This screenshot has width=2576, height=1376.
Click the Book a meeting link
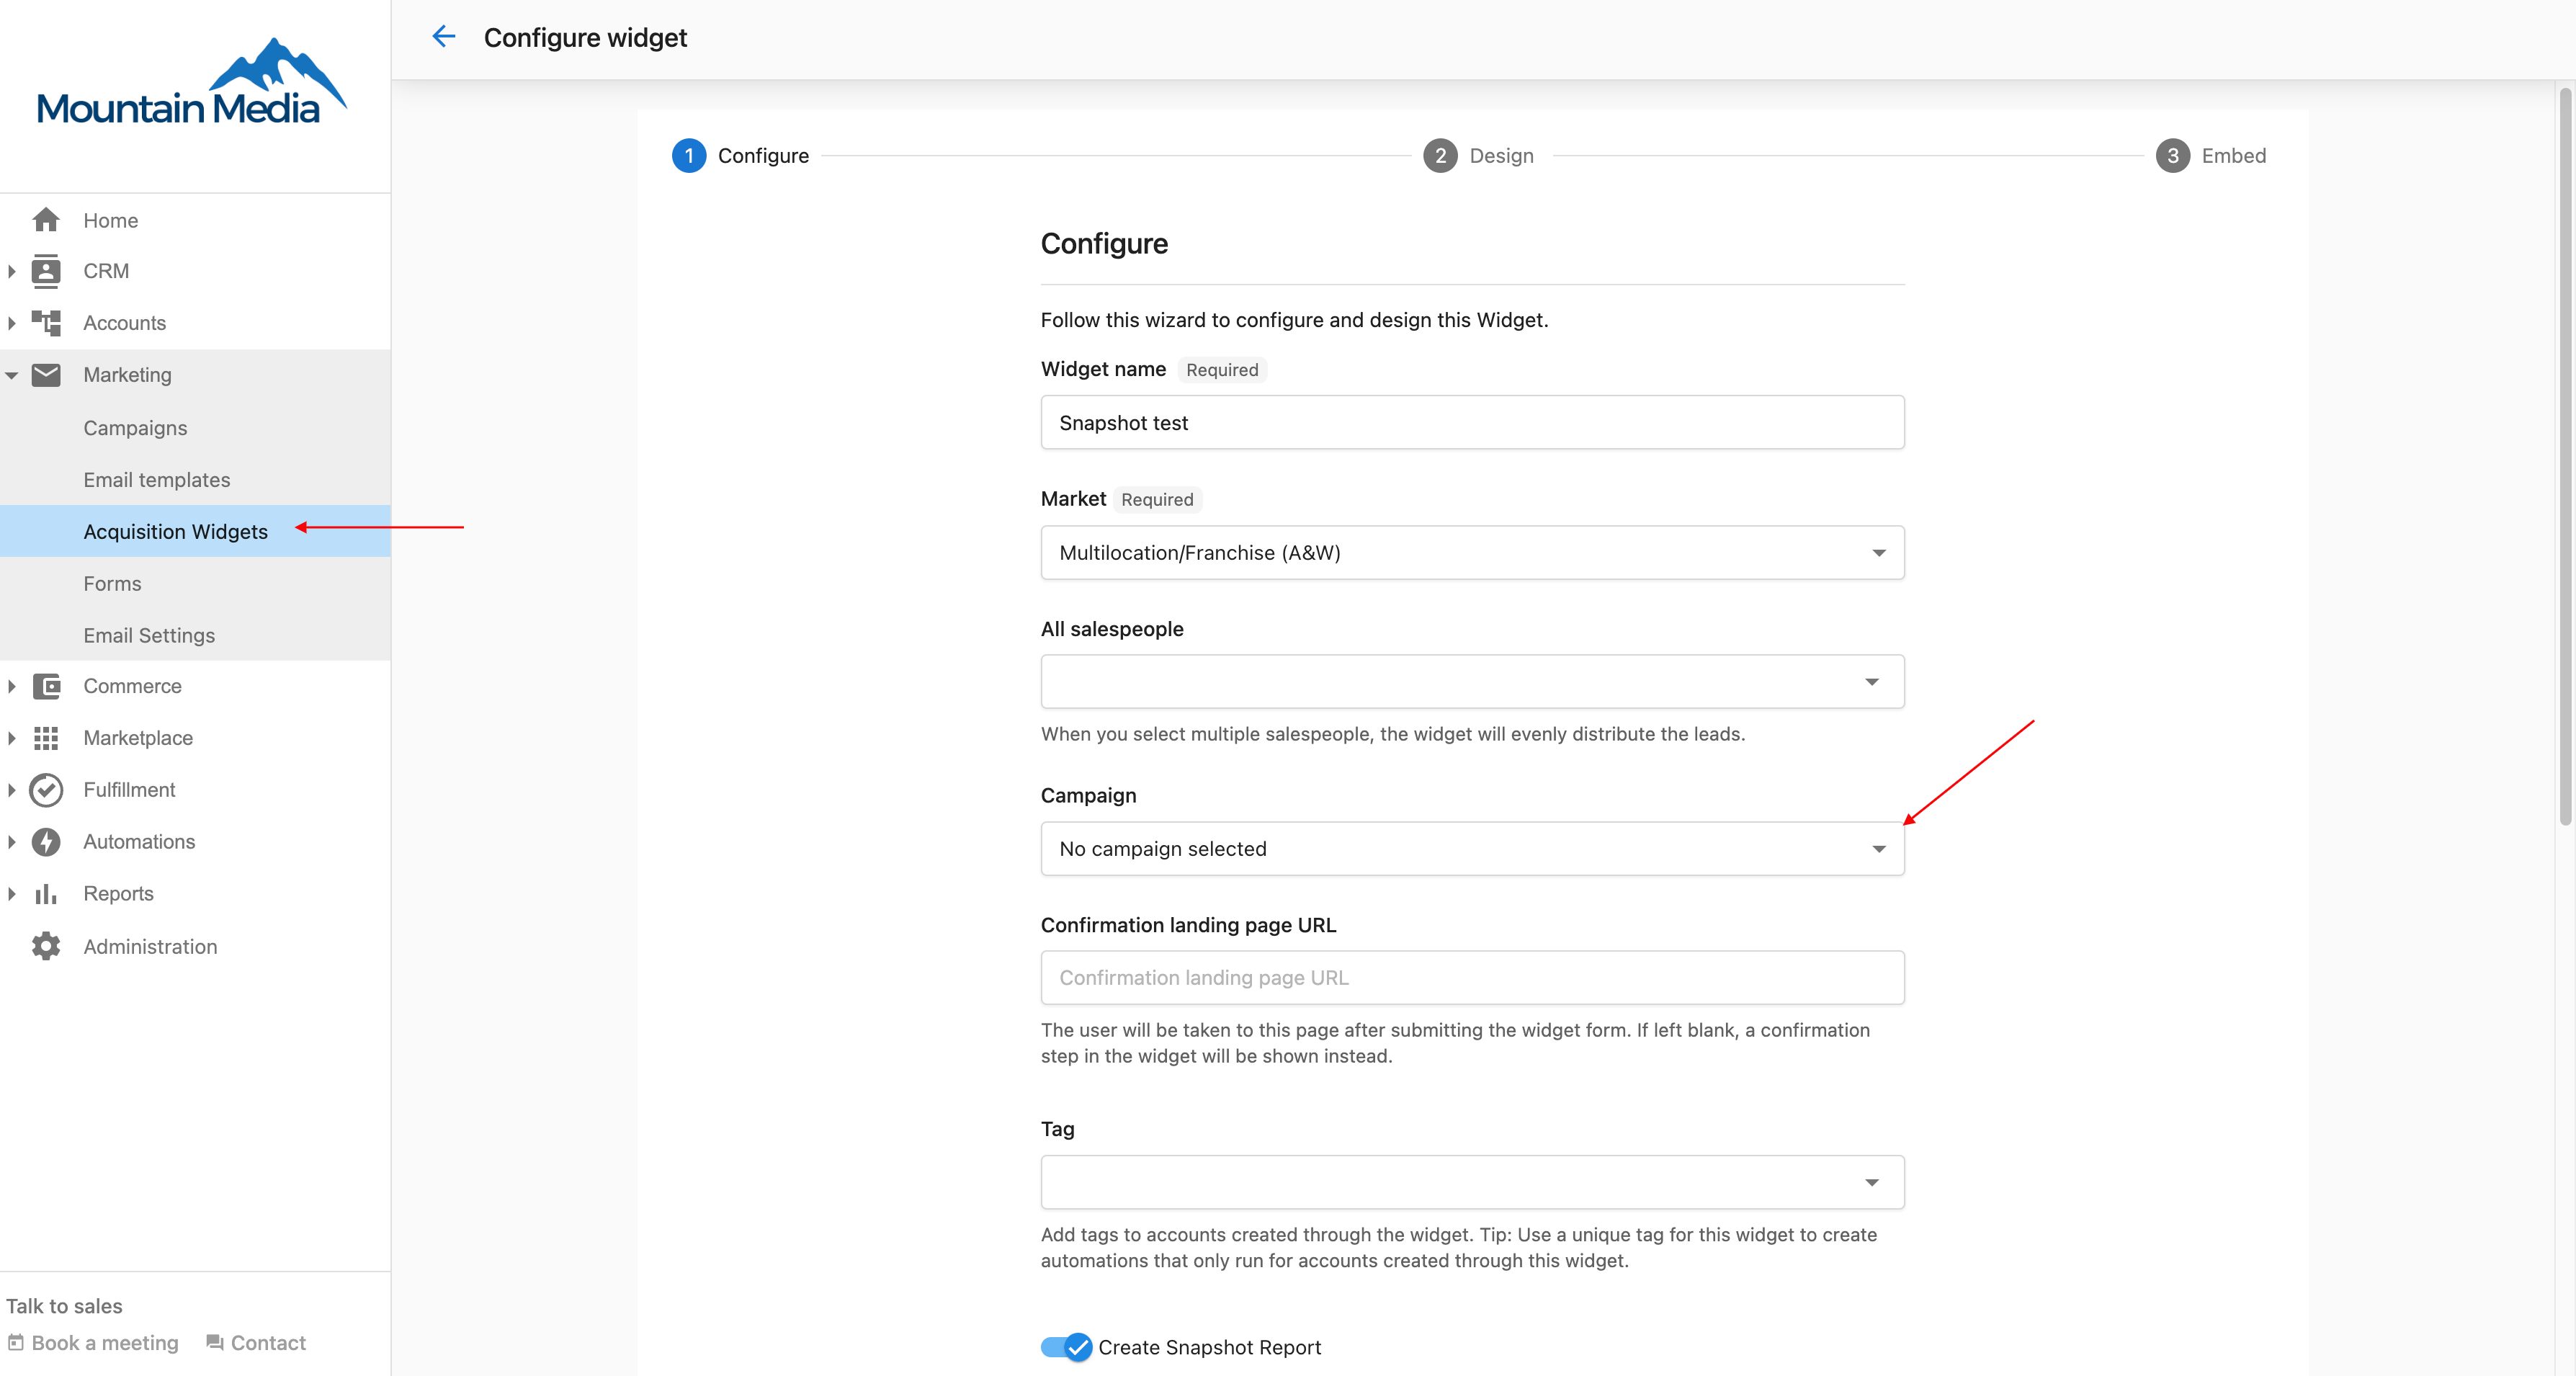93,1343
